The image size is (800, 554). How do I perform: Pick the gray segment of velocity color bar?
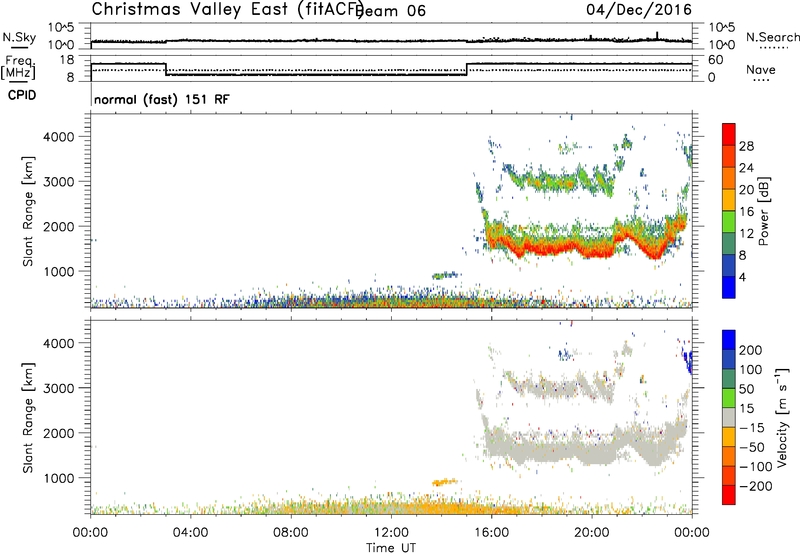729,418
